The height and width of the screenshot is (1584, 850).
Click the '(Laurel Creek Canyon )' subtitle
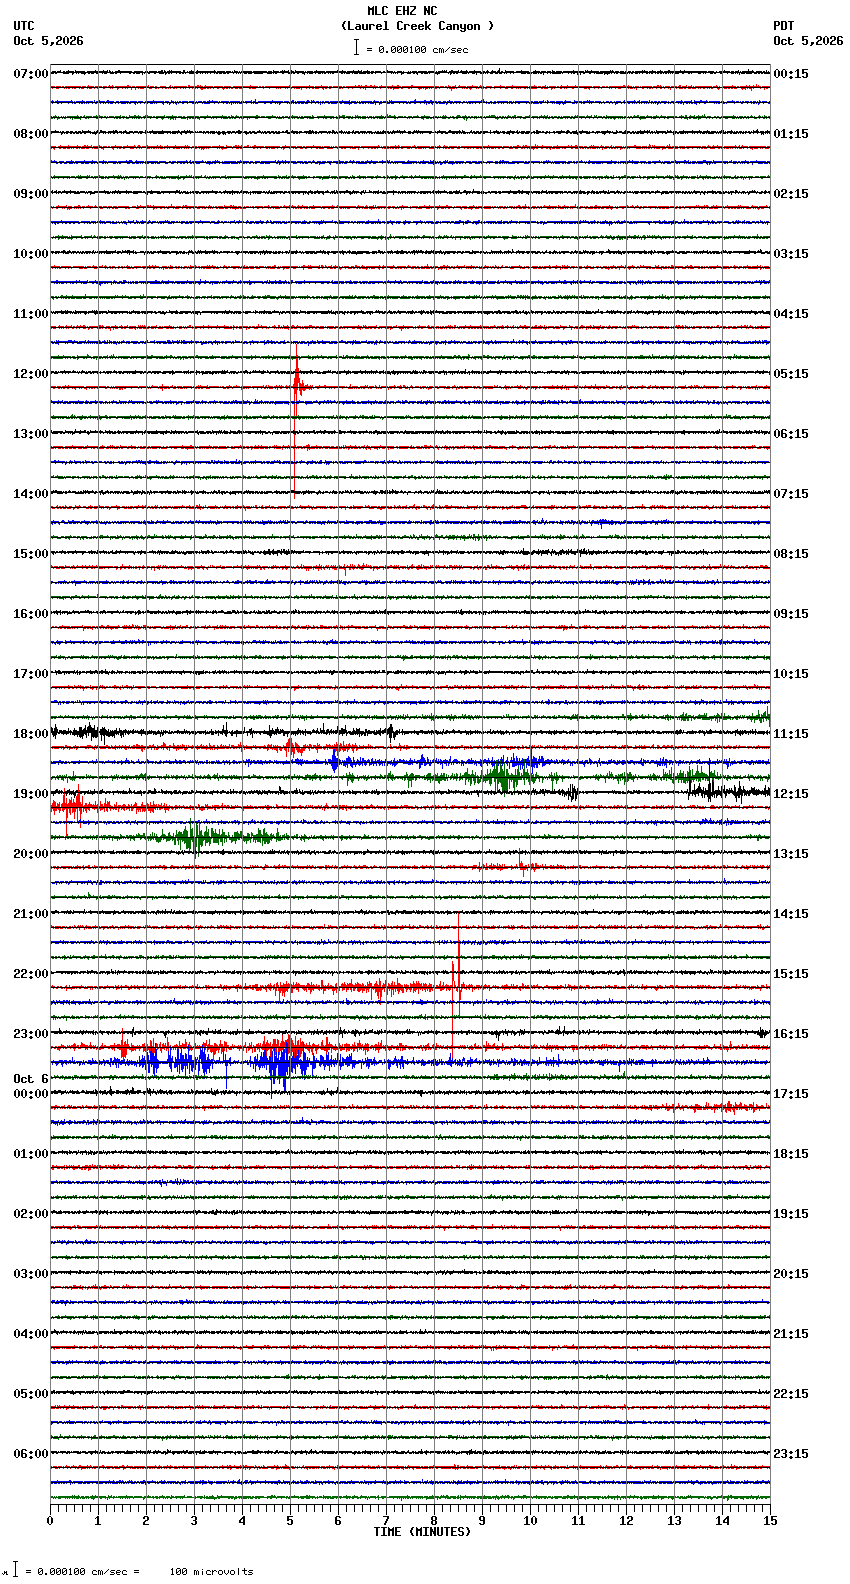(x=418, y=26)
